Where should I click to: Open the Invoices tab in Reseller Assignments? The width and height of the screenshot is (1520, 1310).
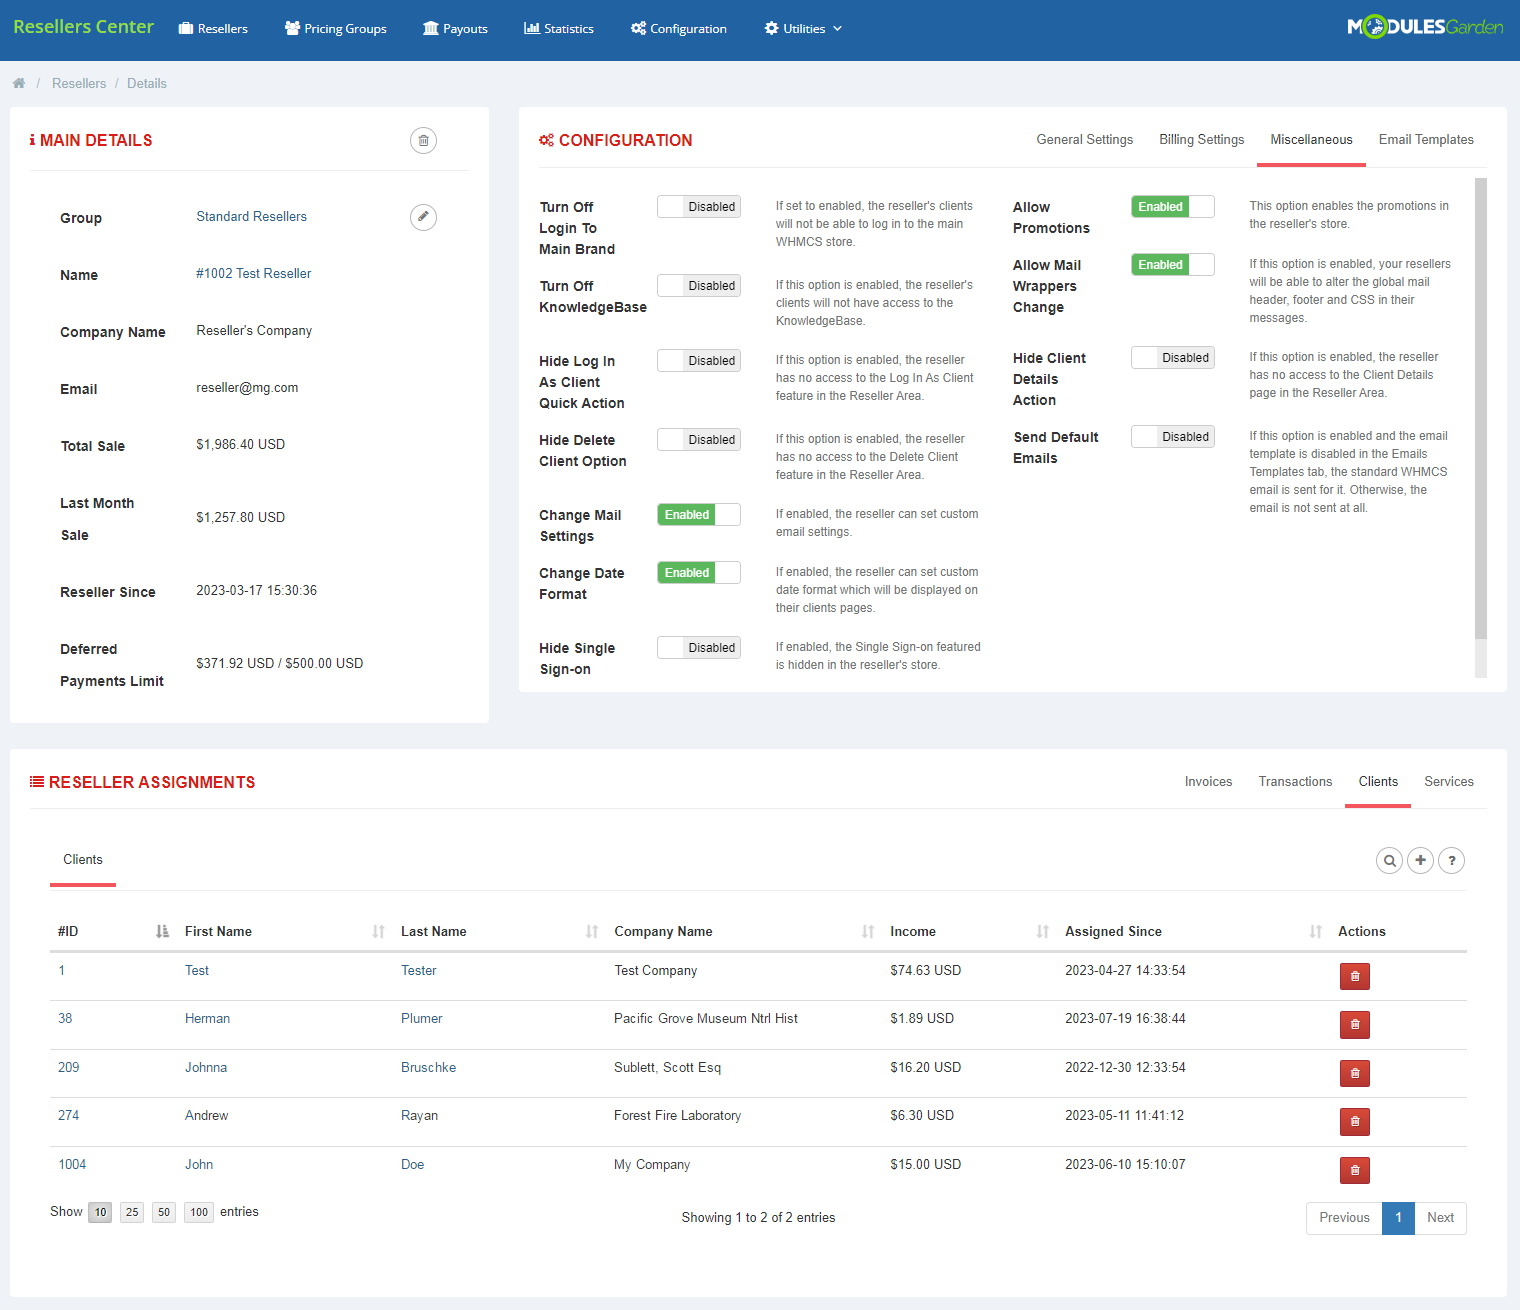pyautogui.click(x=1208, y=781)
